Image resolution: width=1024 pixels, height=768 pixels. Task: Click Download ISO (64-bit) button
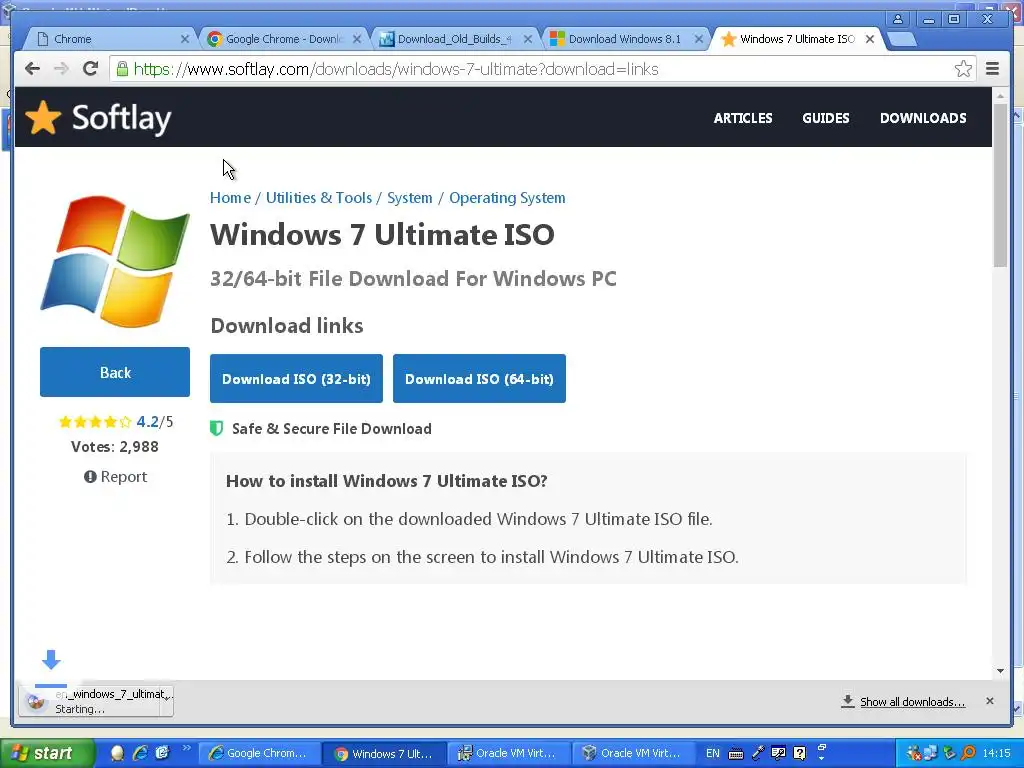point(479,379)
